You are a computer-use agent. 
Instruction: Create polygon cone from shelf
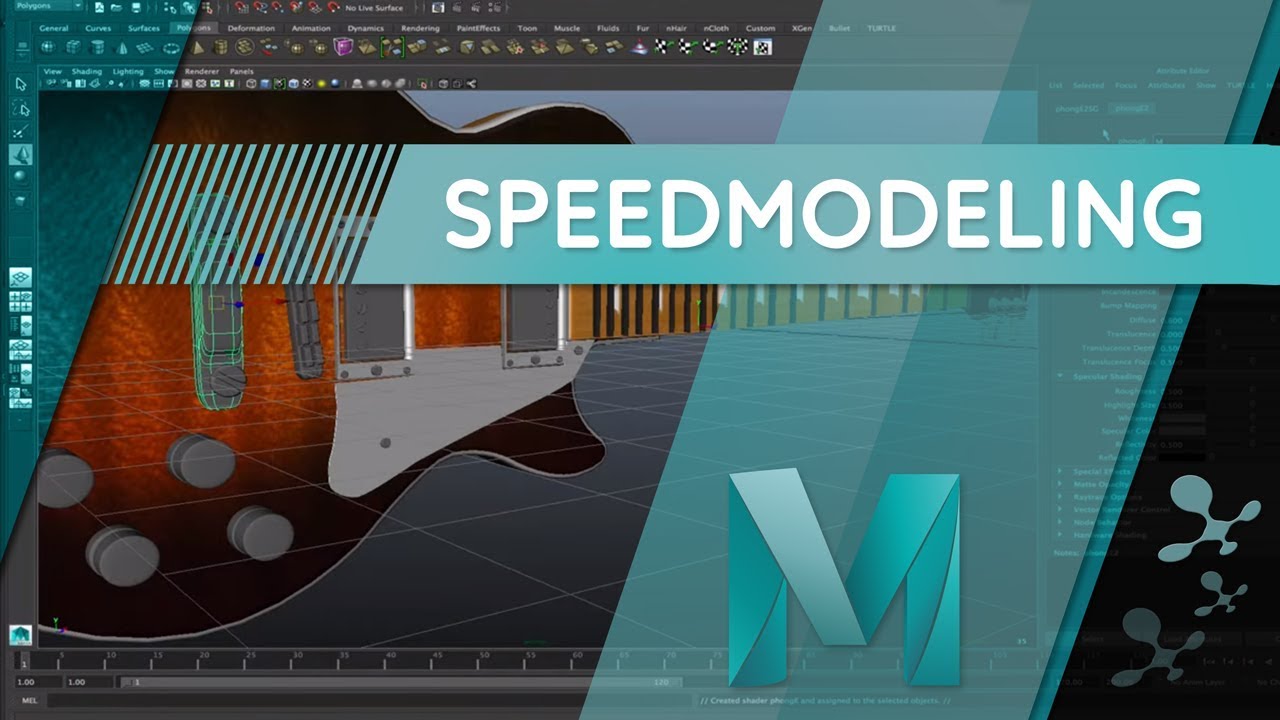point(121,47)
